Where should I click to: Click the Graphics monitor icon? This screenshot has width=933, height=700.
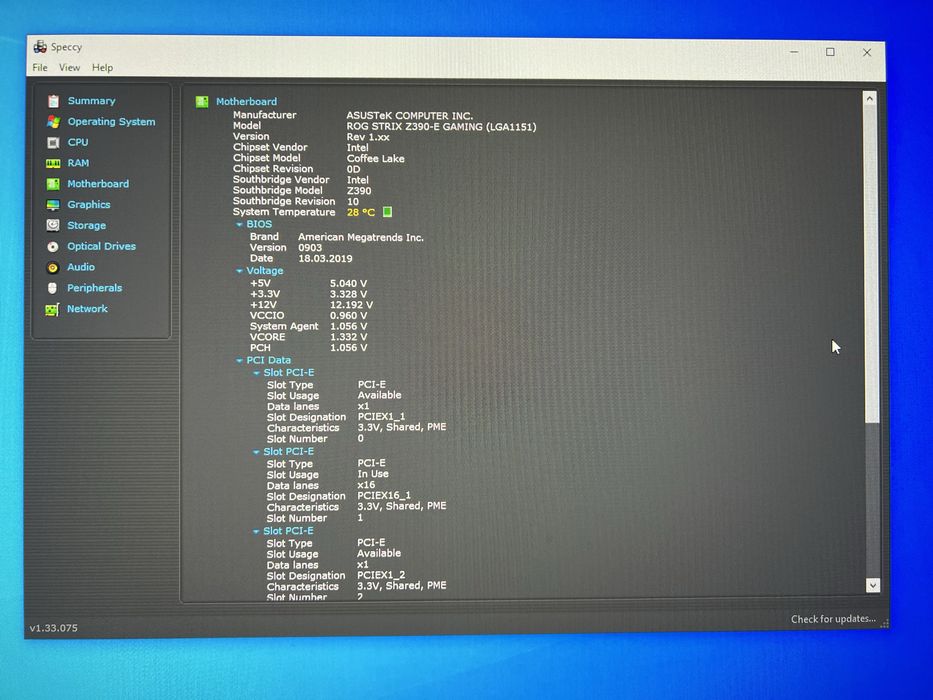[53, 205]
